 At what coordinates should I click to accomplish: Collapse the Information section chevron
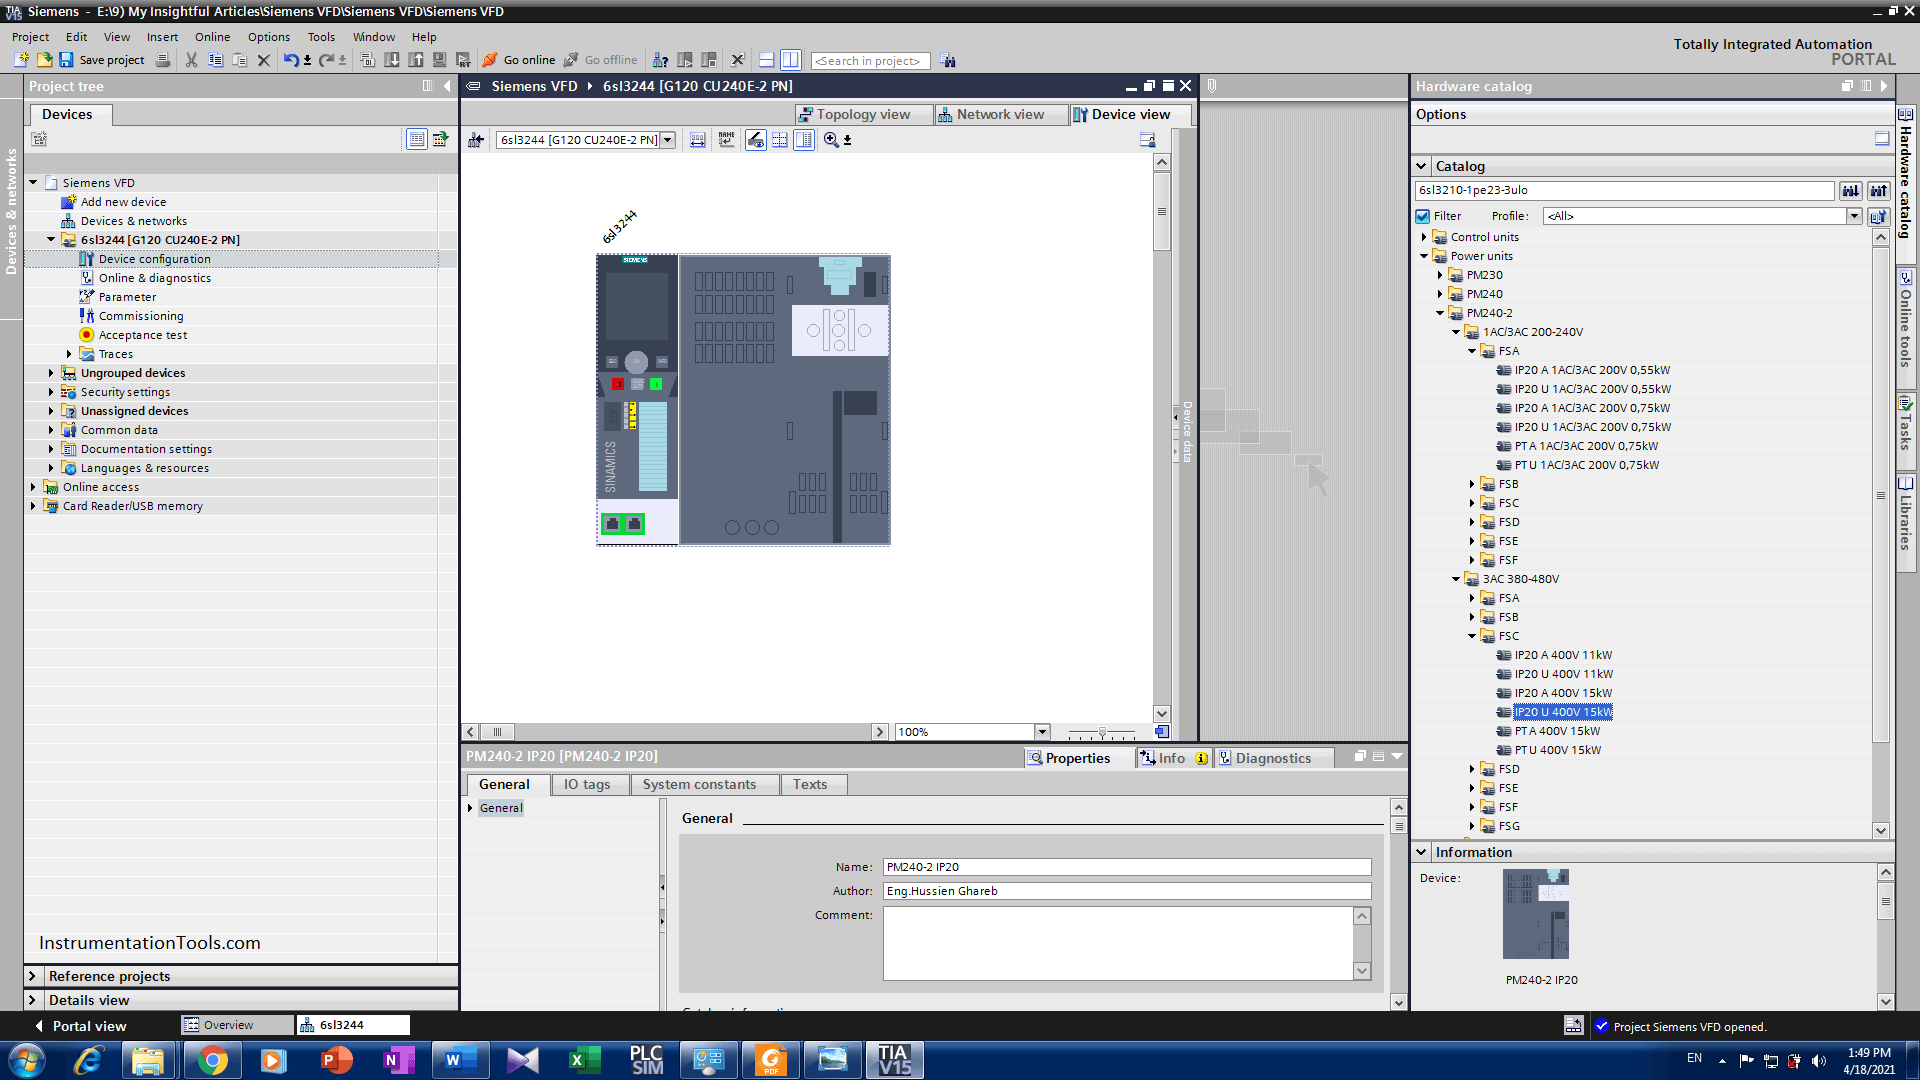(1421, 852)
